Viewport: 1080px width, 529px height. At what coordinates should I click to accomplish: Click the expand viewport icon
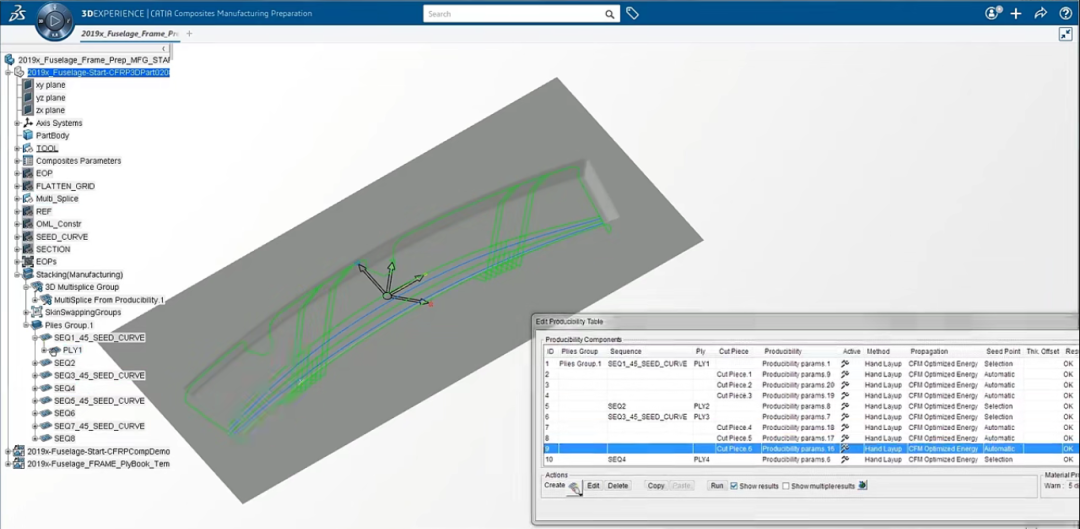pyautogui.click(x=1066, y=34)
